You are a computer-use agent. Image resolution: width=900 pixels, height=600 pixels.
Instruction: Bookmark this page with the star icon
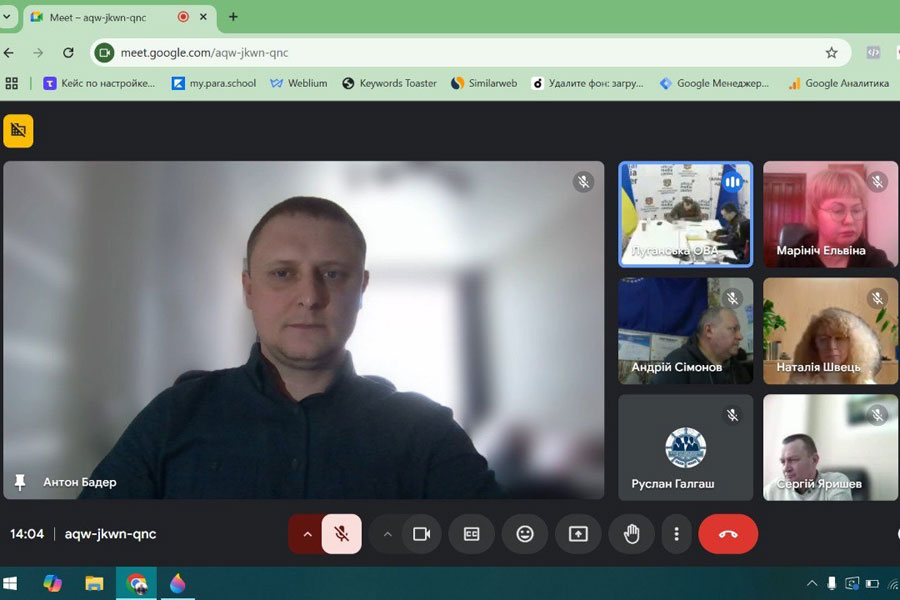tap(831, 53)
